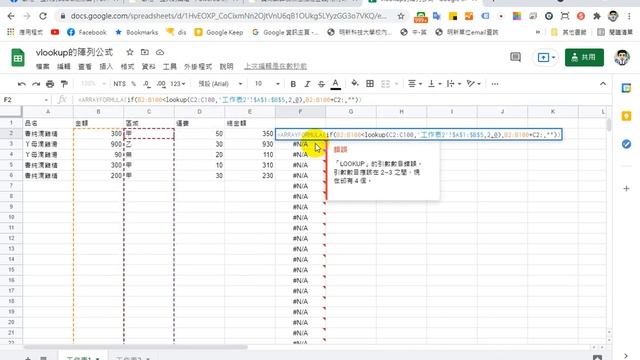Bookmark this page with the star
The width and height of the screenshot is (640, 360).
401,16
